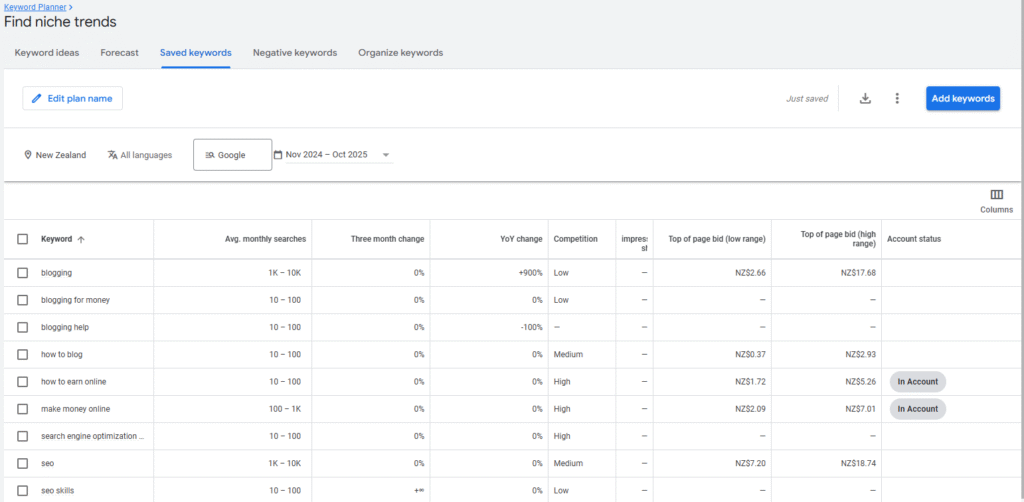Follow the Keyword Planner breadcrumb link
The height and width of the screenshot is (502, 1024).
35,7
